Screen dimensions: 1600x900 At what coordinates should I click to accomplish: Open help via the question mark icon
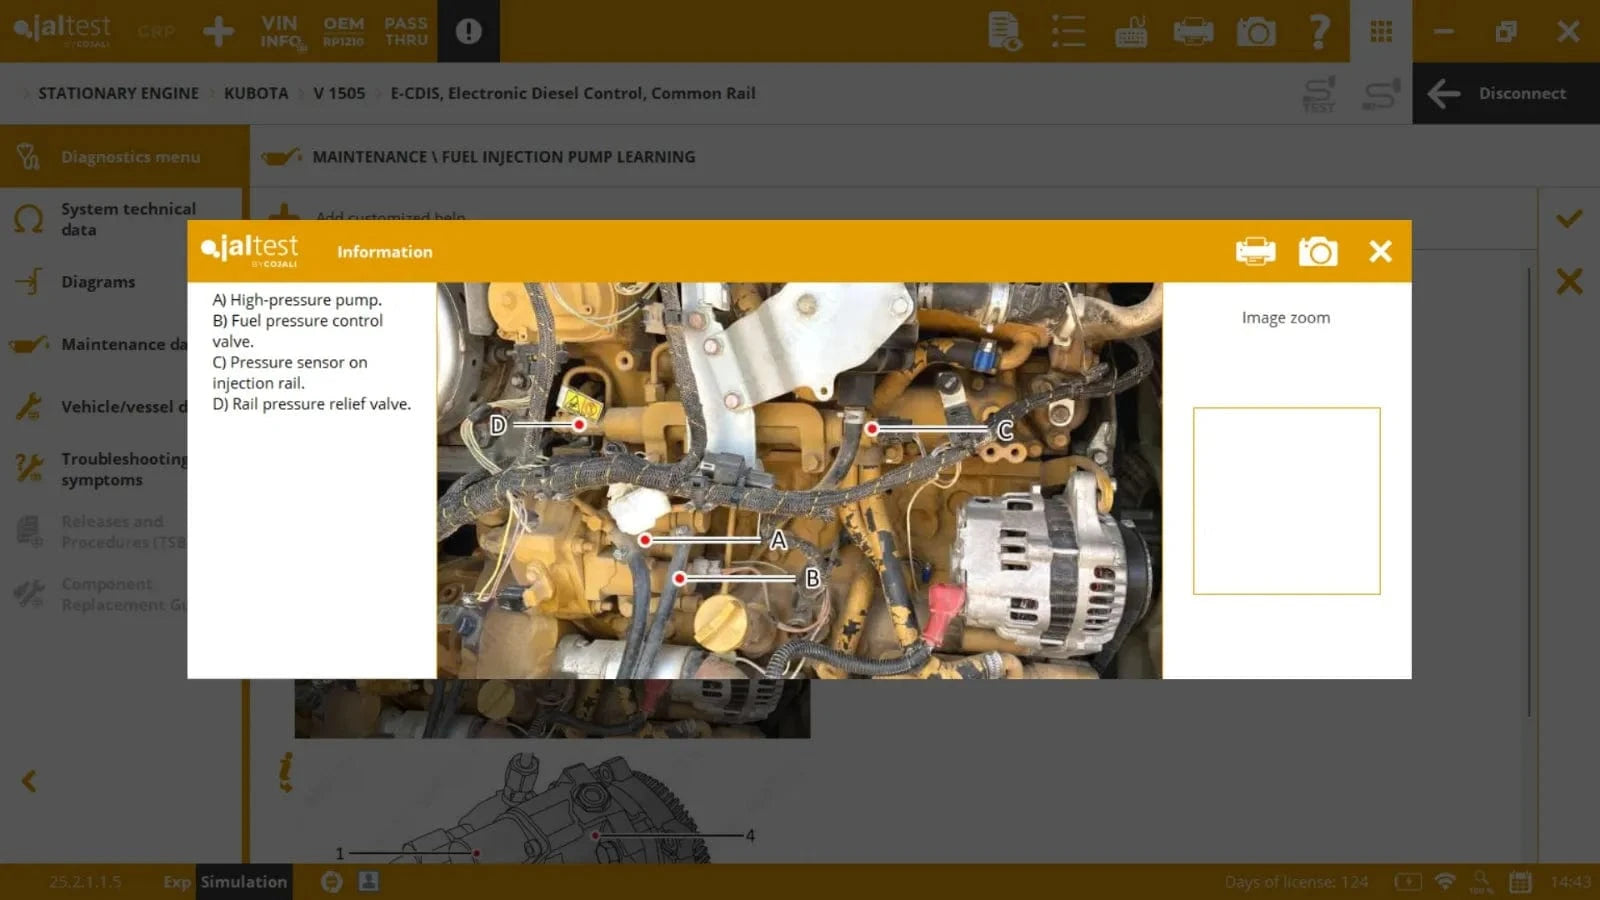click(1320, 30)
